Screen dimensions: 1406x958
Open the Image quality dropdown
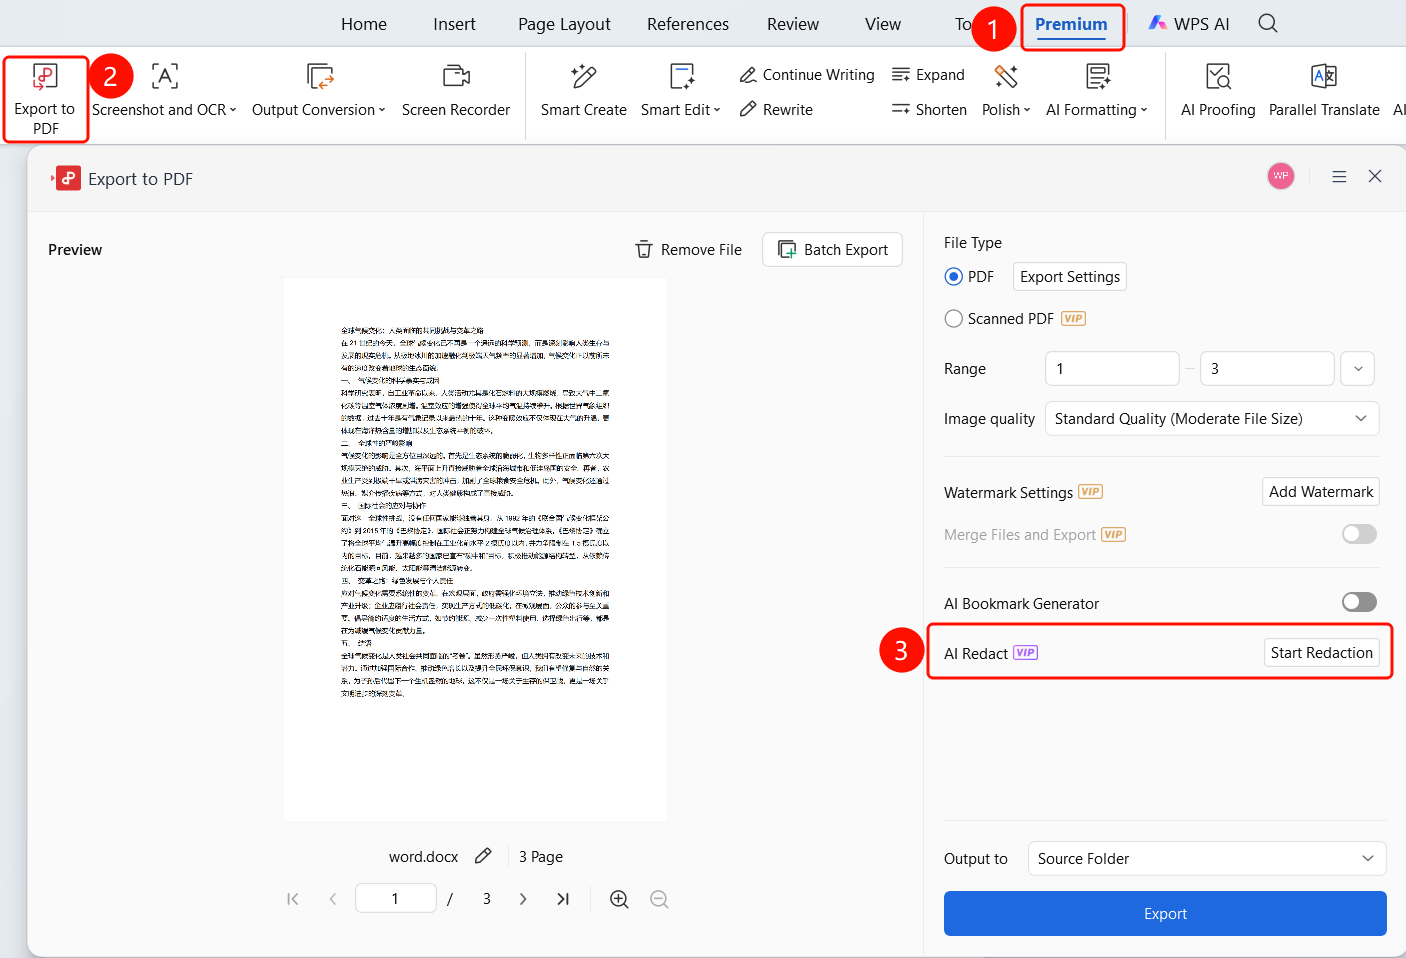1212,419
